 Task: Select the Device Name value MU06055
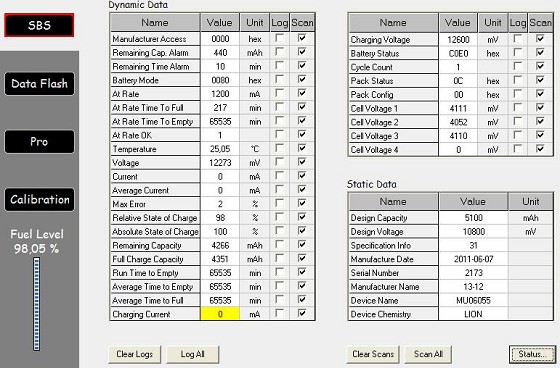point(474,300)
